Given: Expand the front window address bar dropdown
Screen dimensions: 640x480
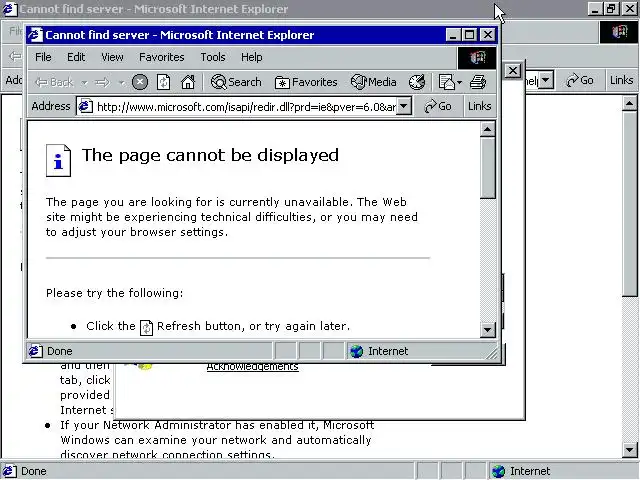Looking at the screenshot, I should (403, 107).
